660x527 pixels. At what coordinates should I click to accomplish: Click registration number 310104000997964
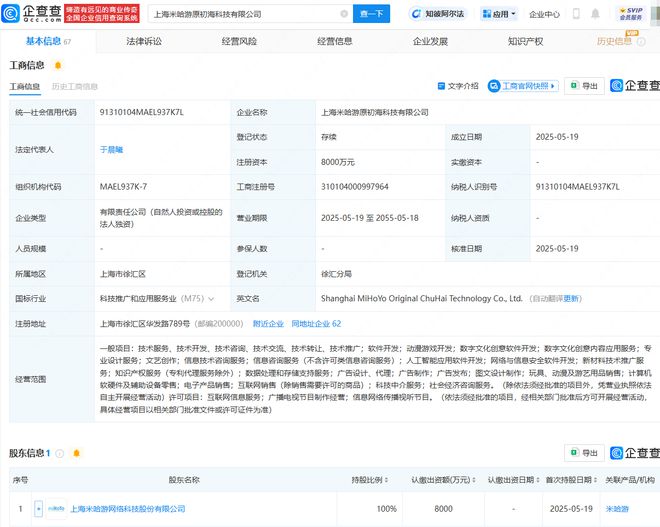pyautogui.click(x=355, y=187)
